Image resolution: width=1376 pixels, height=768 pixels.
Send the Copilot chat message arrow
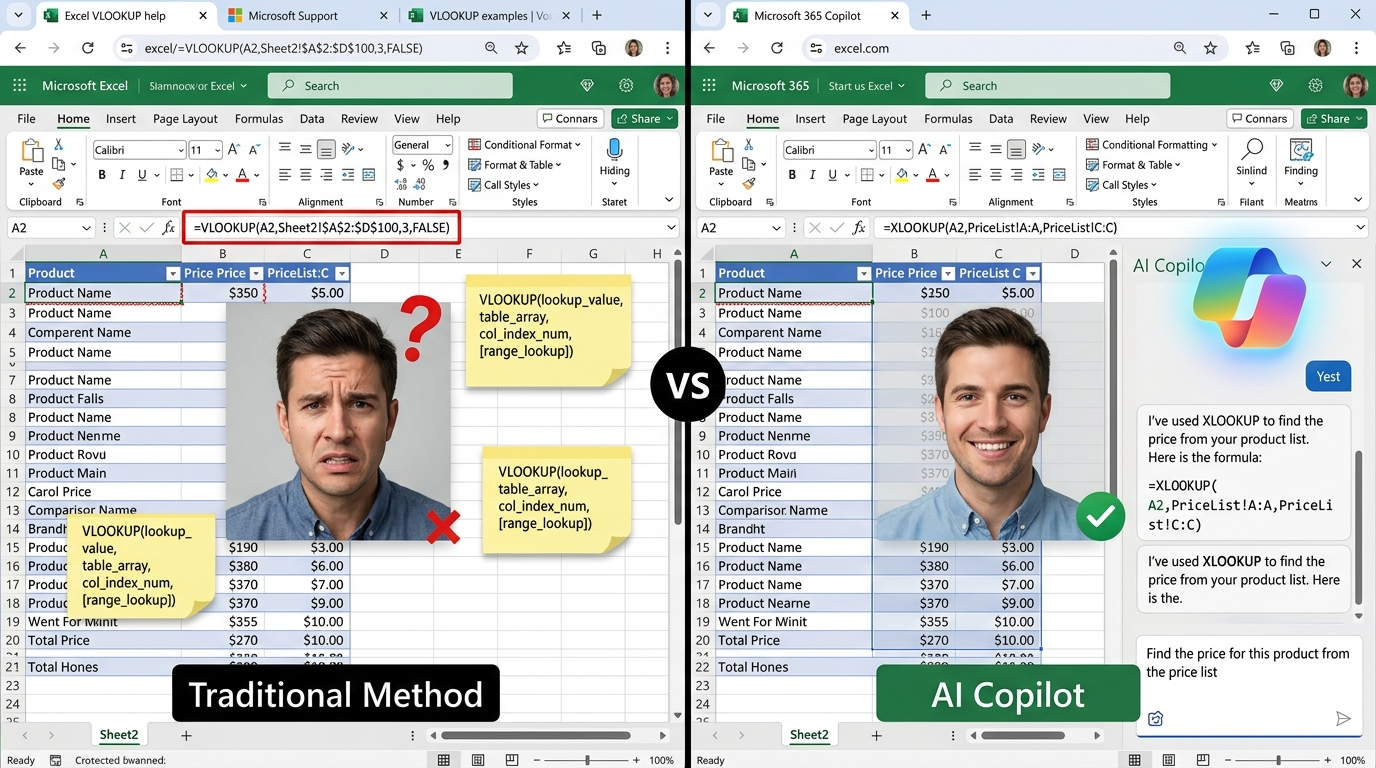click(1343, 718)
